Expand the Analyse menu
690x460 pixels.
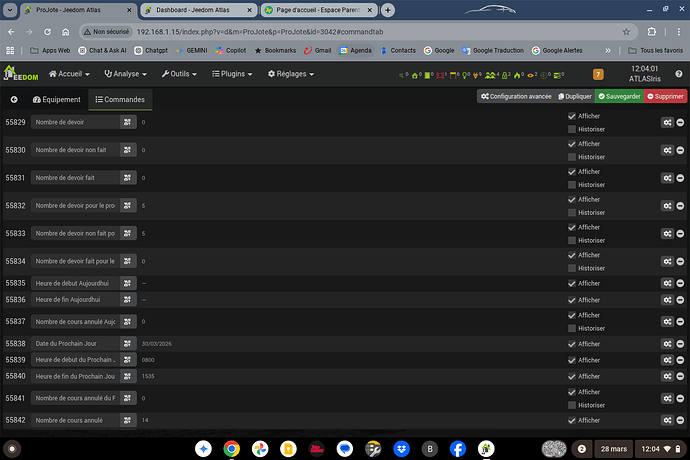tap(125, 74)
